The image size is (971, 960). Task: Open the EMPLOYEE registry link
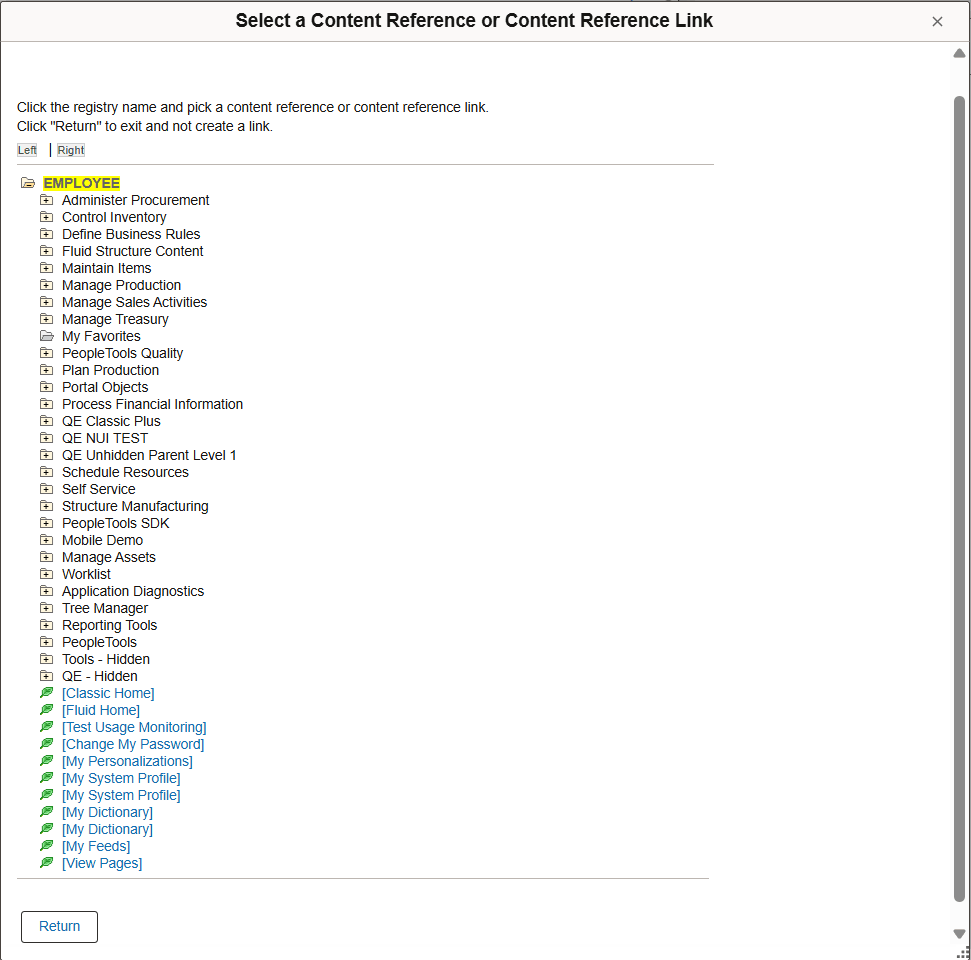[81, 183]
